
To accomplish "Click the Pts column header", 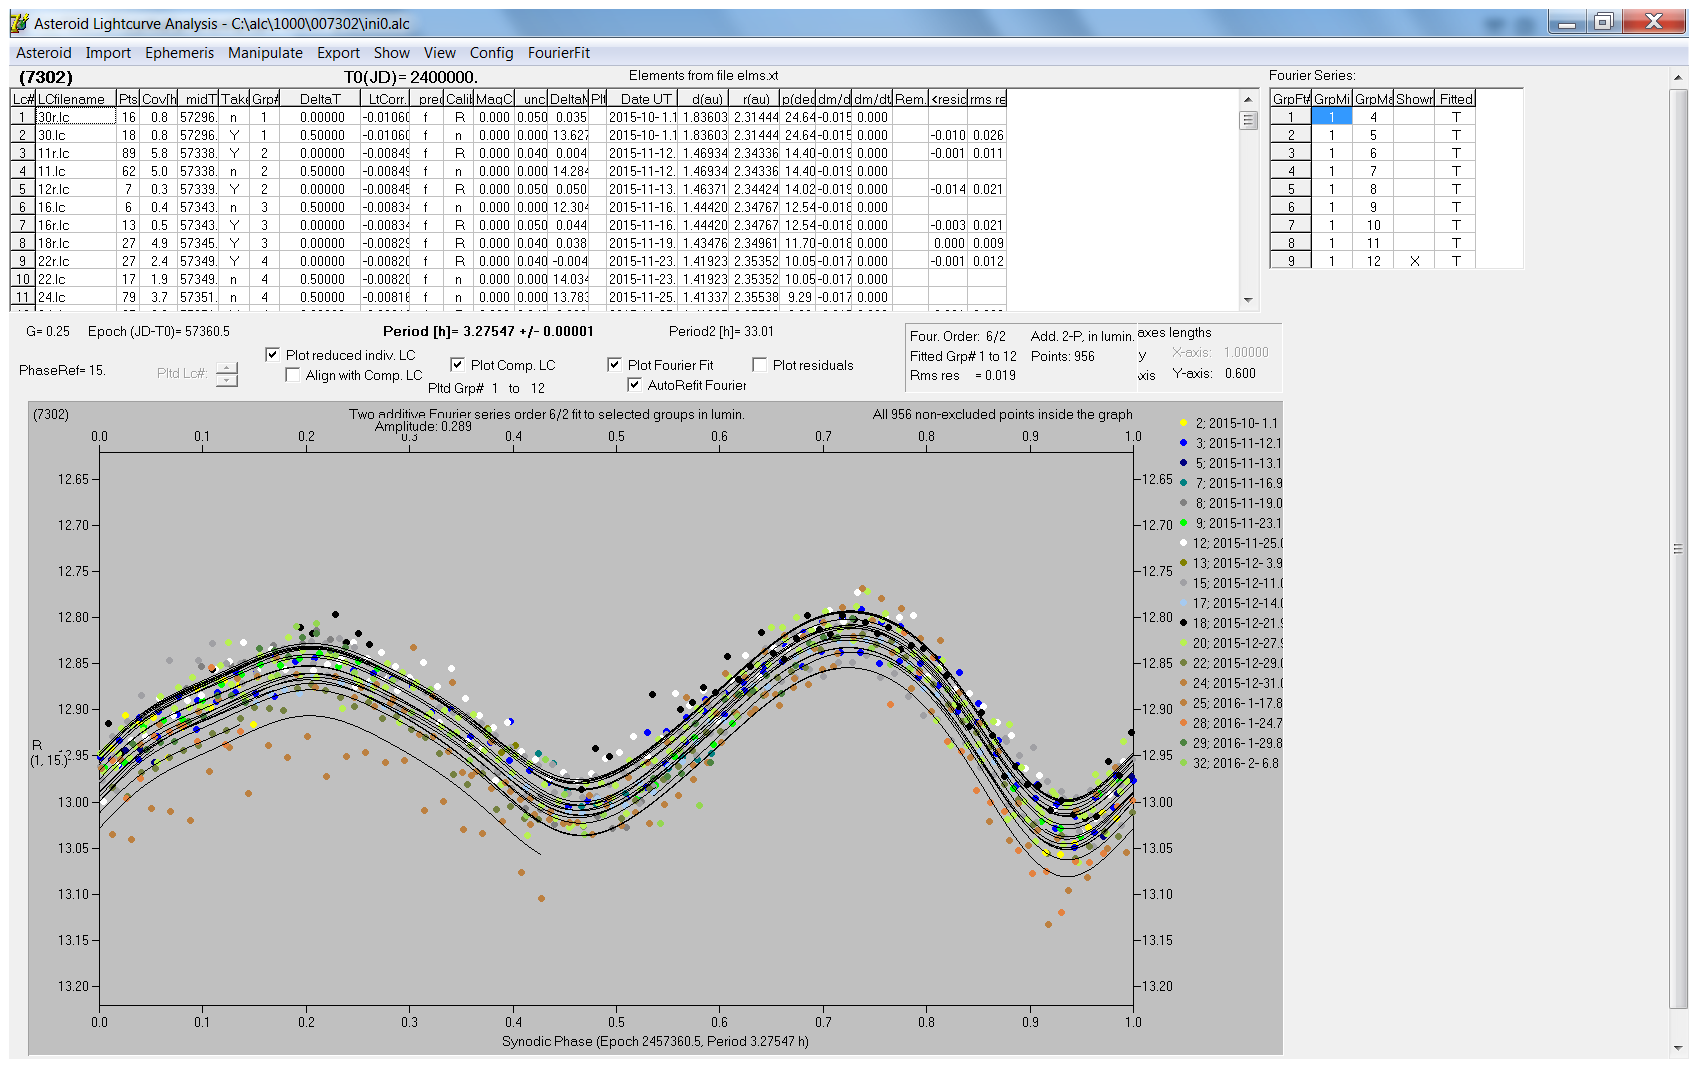I will click(x=128, y=99).
